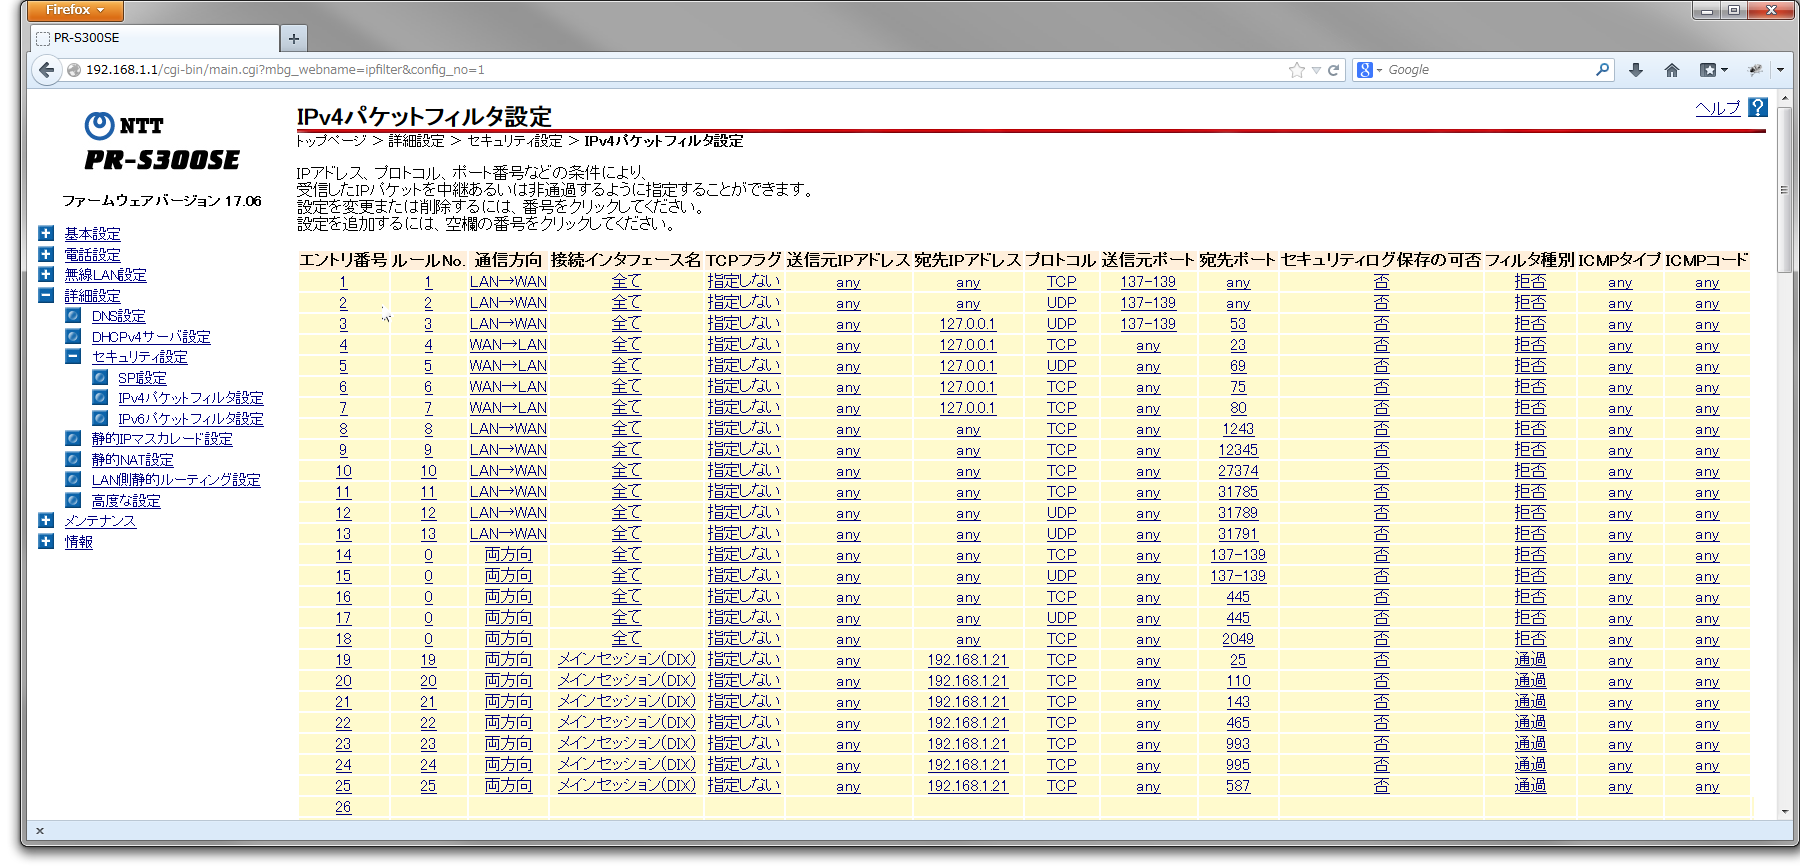
Task: Open the ヘルプ link
Action: click(1718, 108)
